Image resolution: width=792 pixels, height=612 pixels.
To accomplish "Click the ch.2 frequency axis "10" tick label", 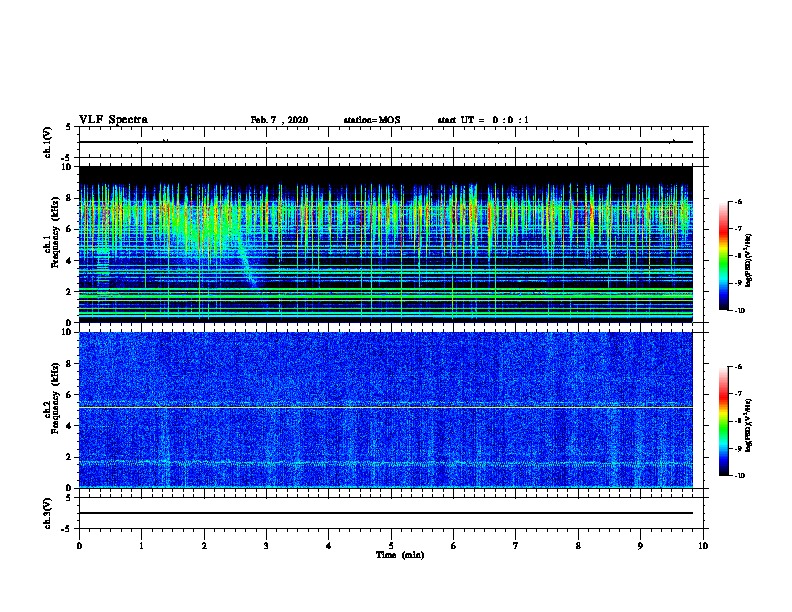I will tap(68, 332).
